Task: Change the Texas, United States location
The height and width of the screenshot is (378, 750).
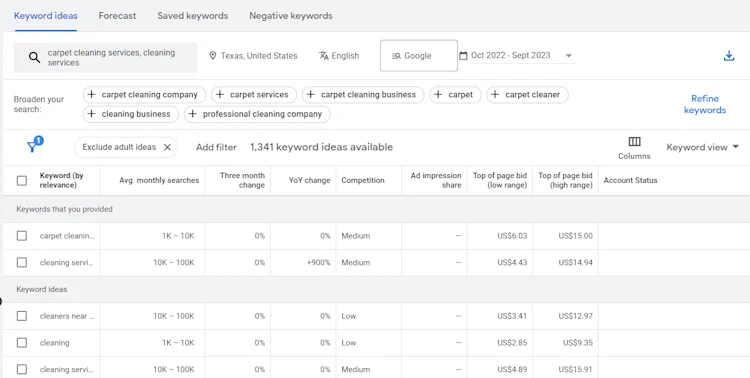Action: coord(259,56)
